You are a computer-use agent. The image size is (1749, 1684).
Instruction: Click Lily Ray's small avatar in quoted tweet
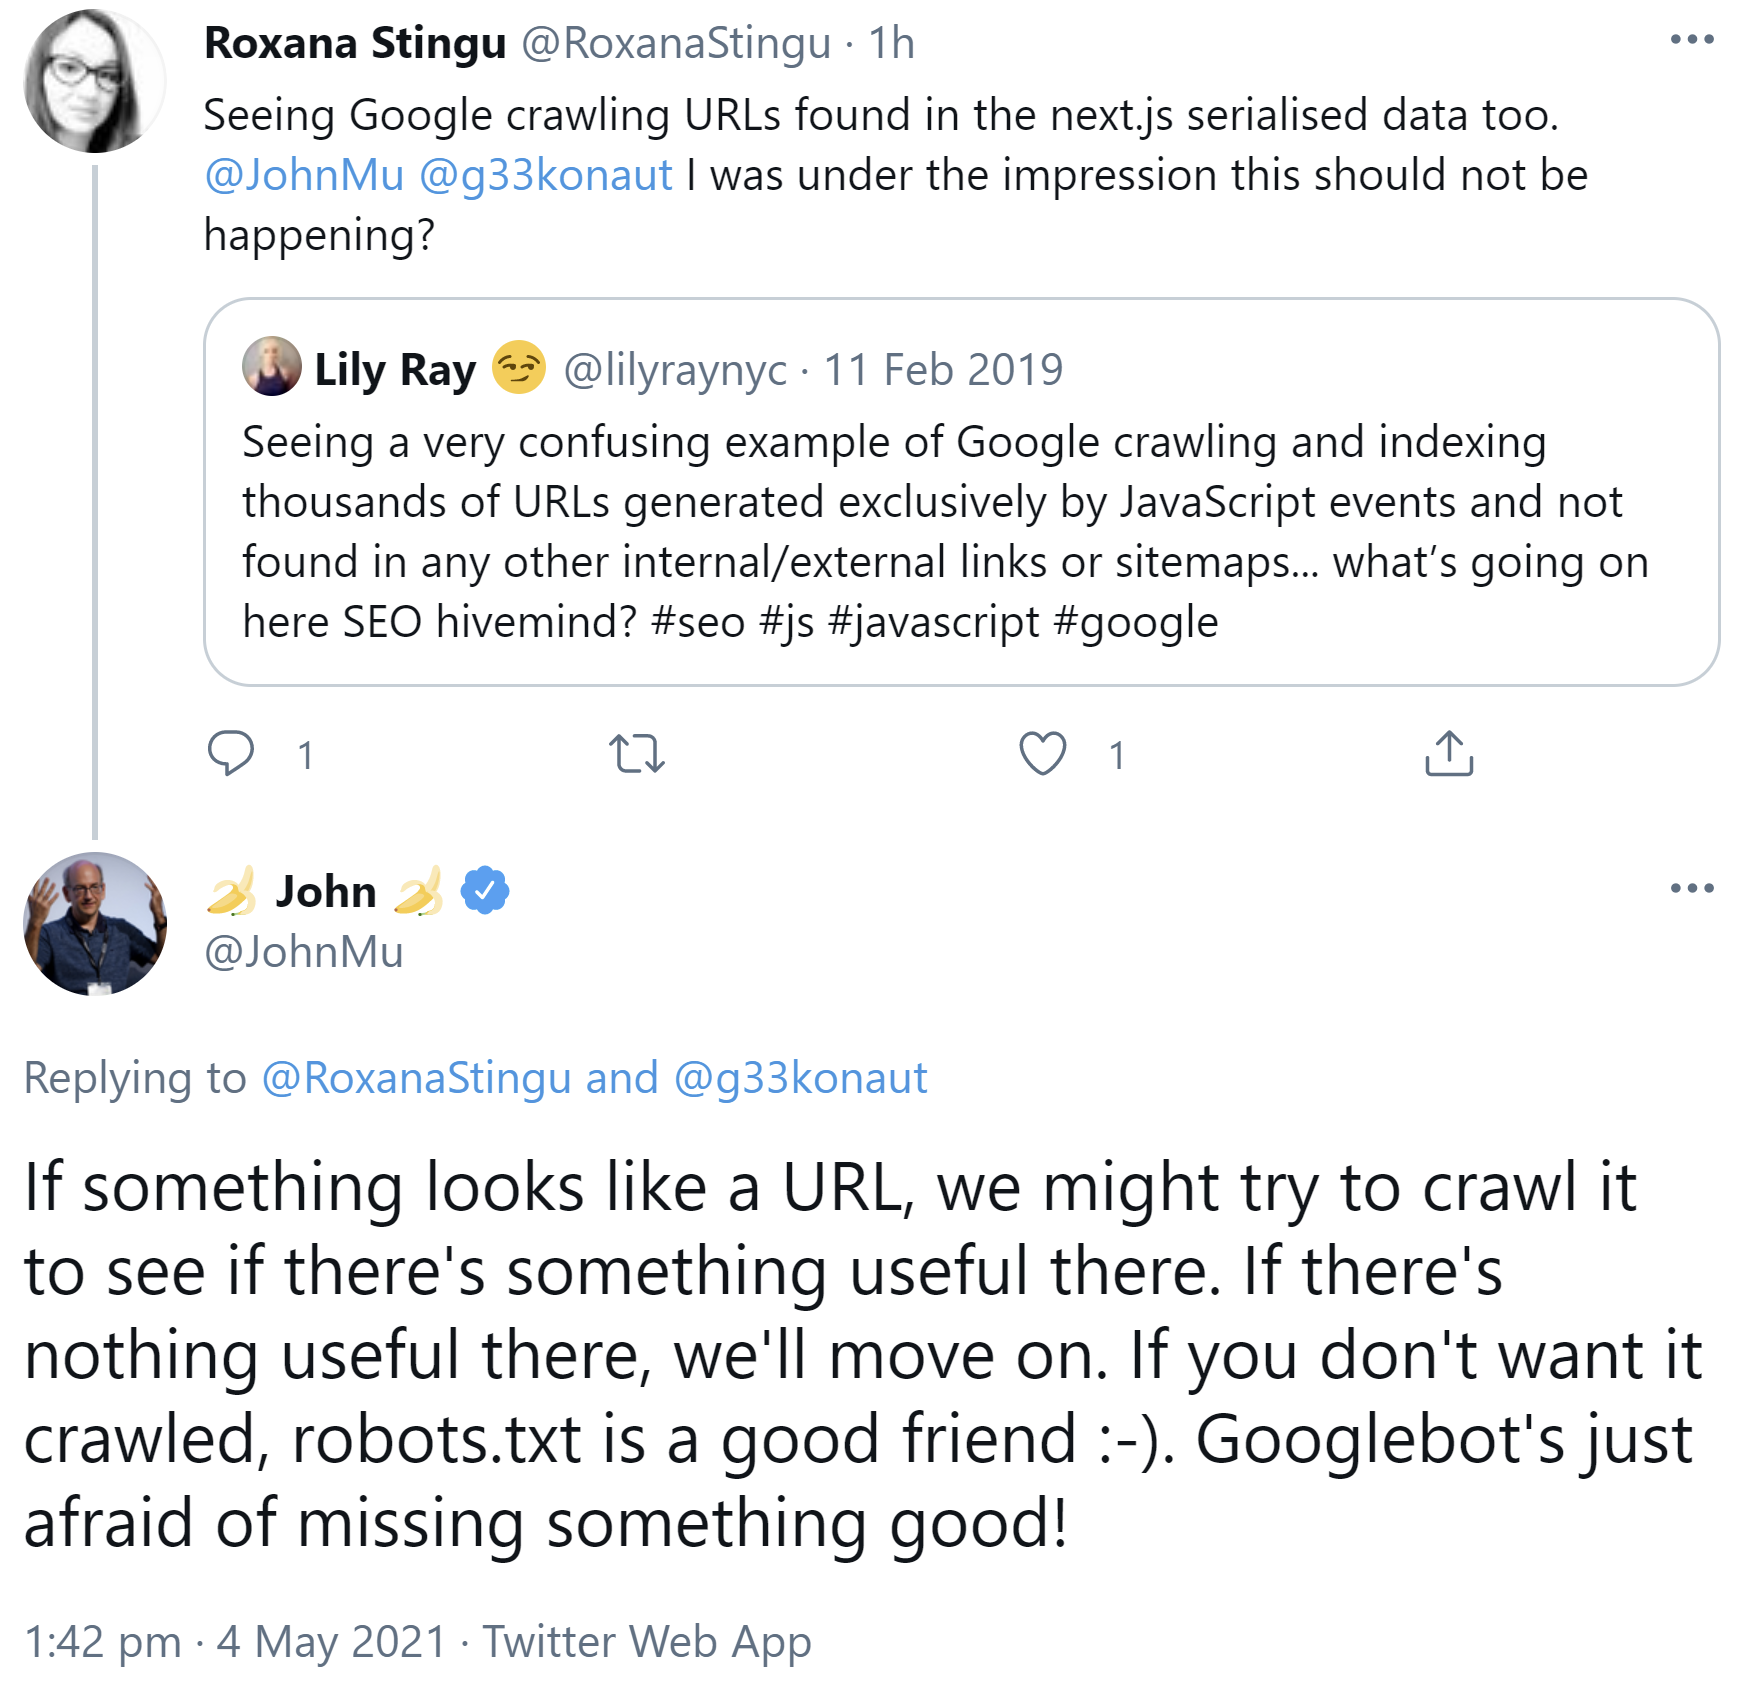272,367
